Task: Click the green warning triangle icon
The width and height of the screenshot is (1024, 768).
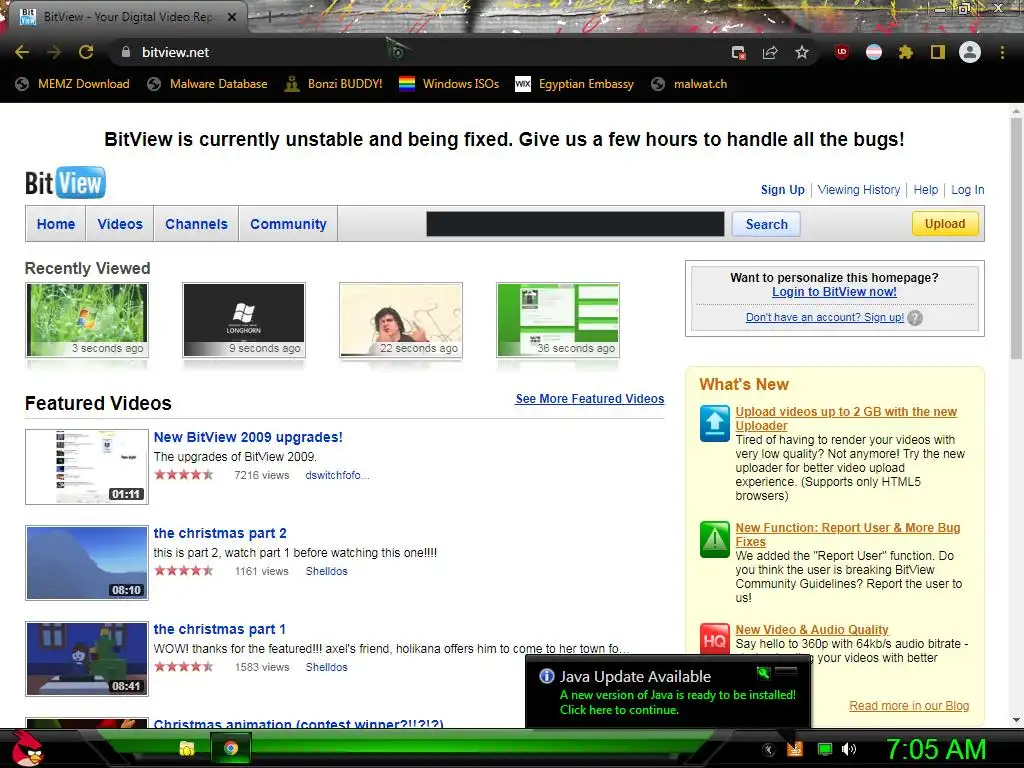Action: 714,539
